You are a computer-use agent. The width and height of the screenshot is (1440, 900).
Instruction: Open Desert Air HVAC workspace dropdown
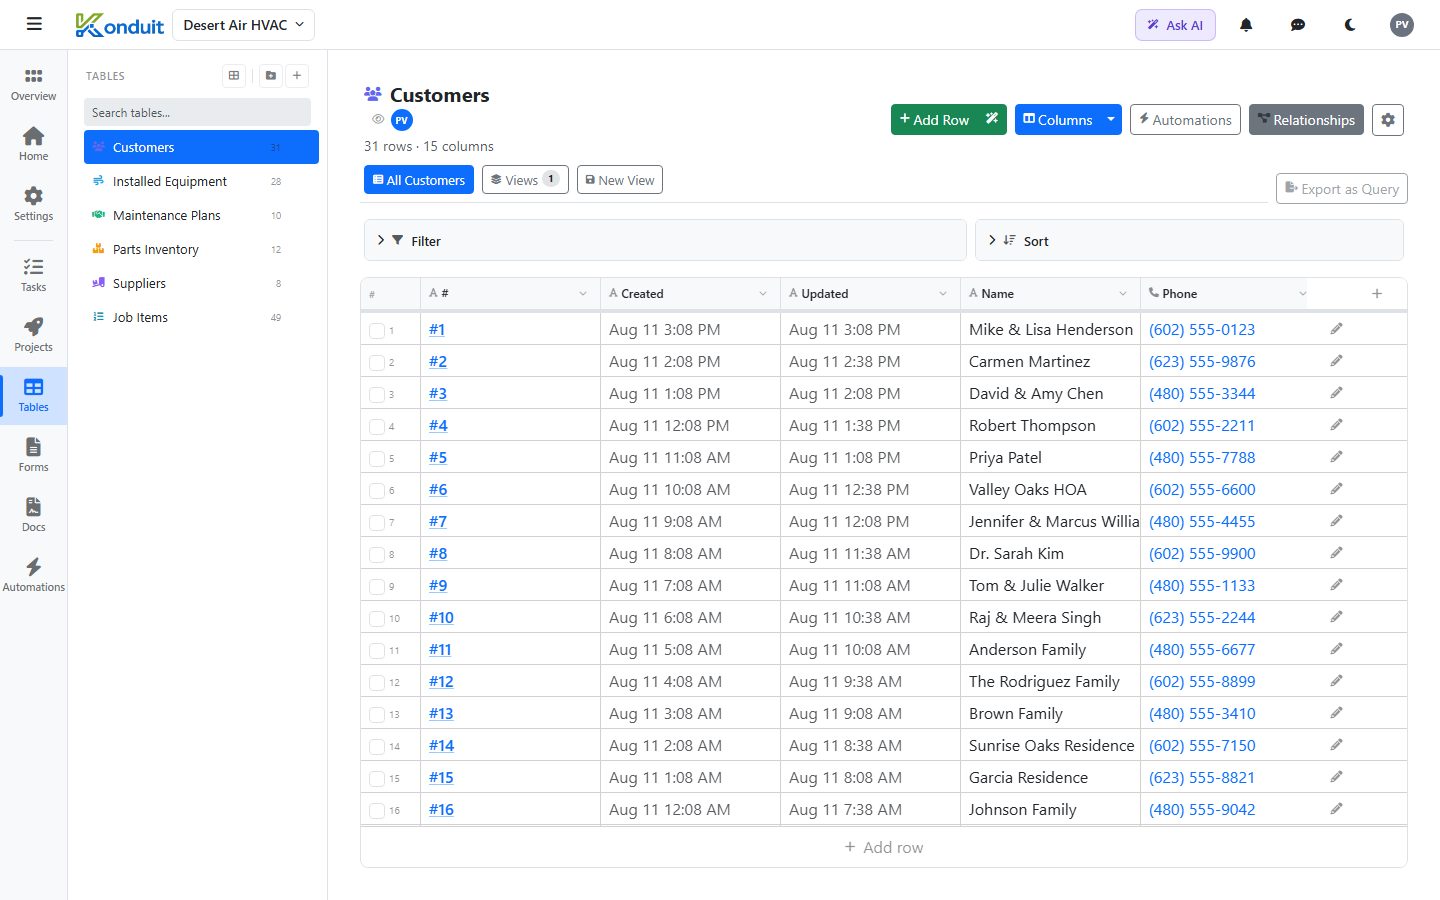(x=243, y=25)
